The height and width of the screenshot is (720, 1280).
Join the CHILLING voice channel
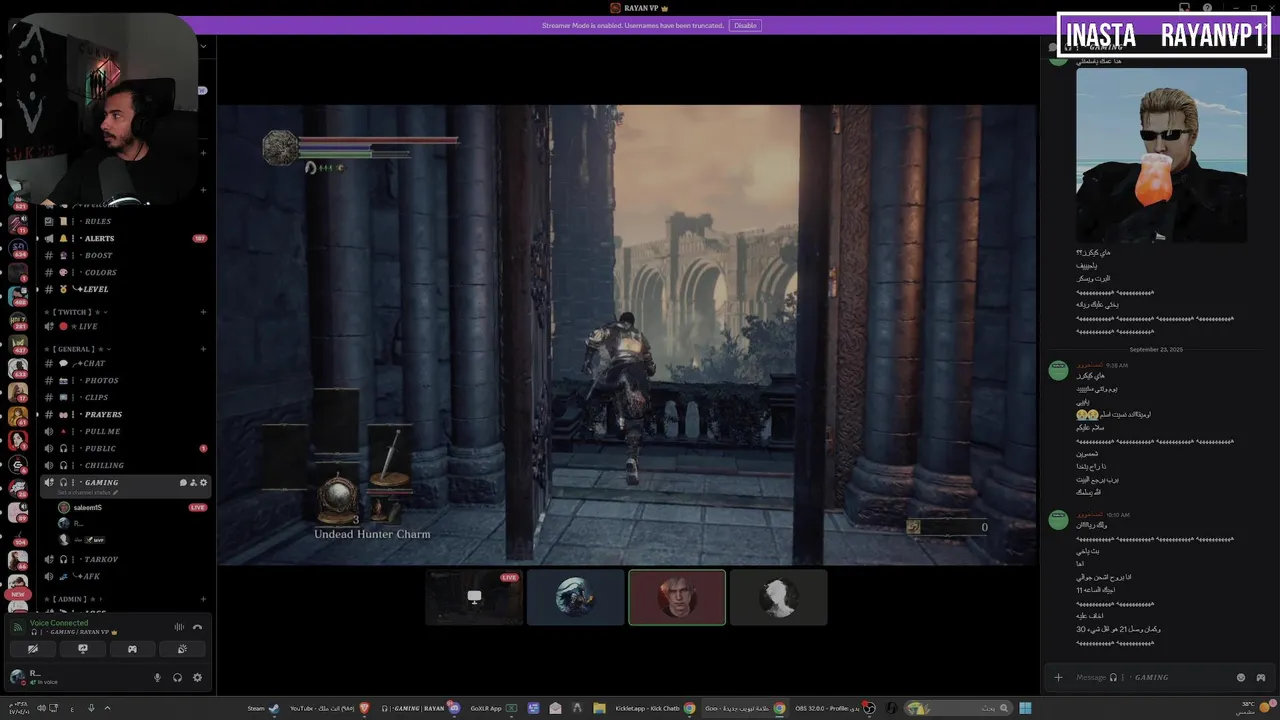tap(125, 465)
